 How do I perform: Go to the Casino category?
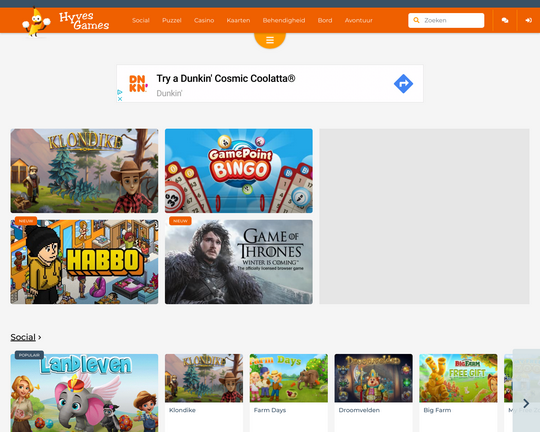[x=204, y=20]
